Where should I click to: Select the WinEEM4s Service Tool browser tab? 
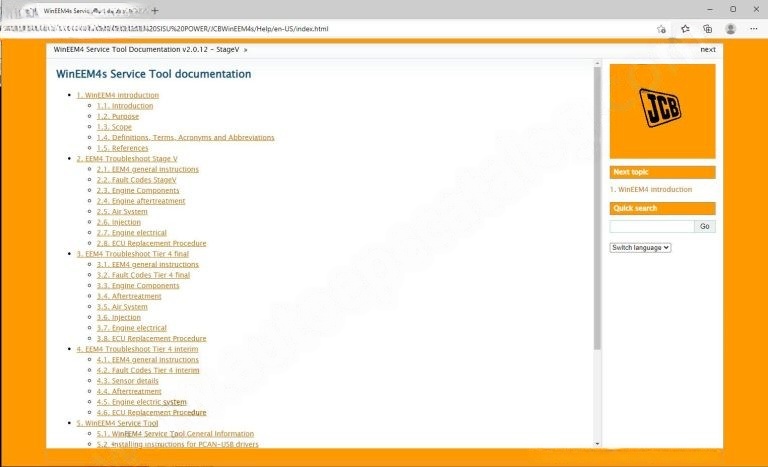tap(86, 10)
